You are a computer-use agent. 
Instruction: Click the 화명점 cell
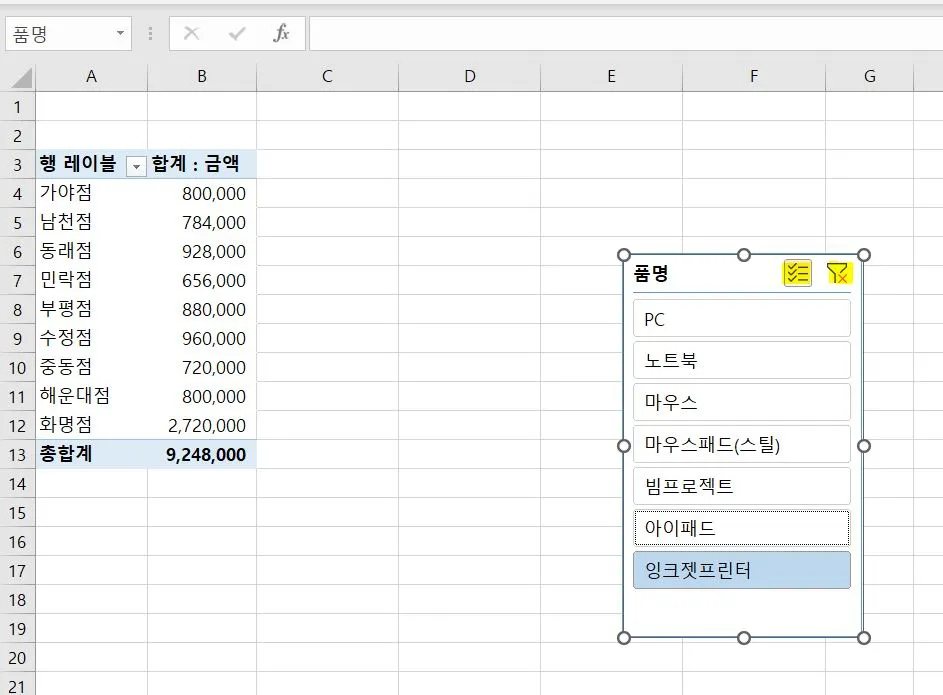click(91, 425)
